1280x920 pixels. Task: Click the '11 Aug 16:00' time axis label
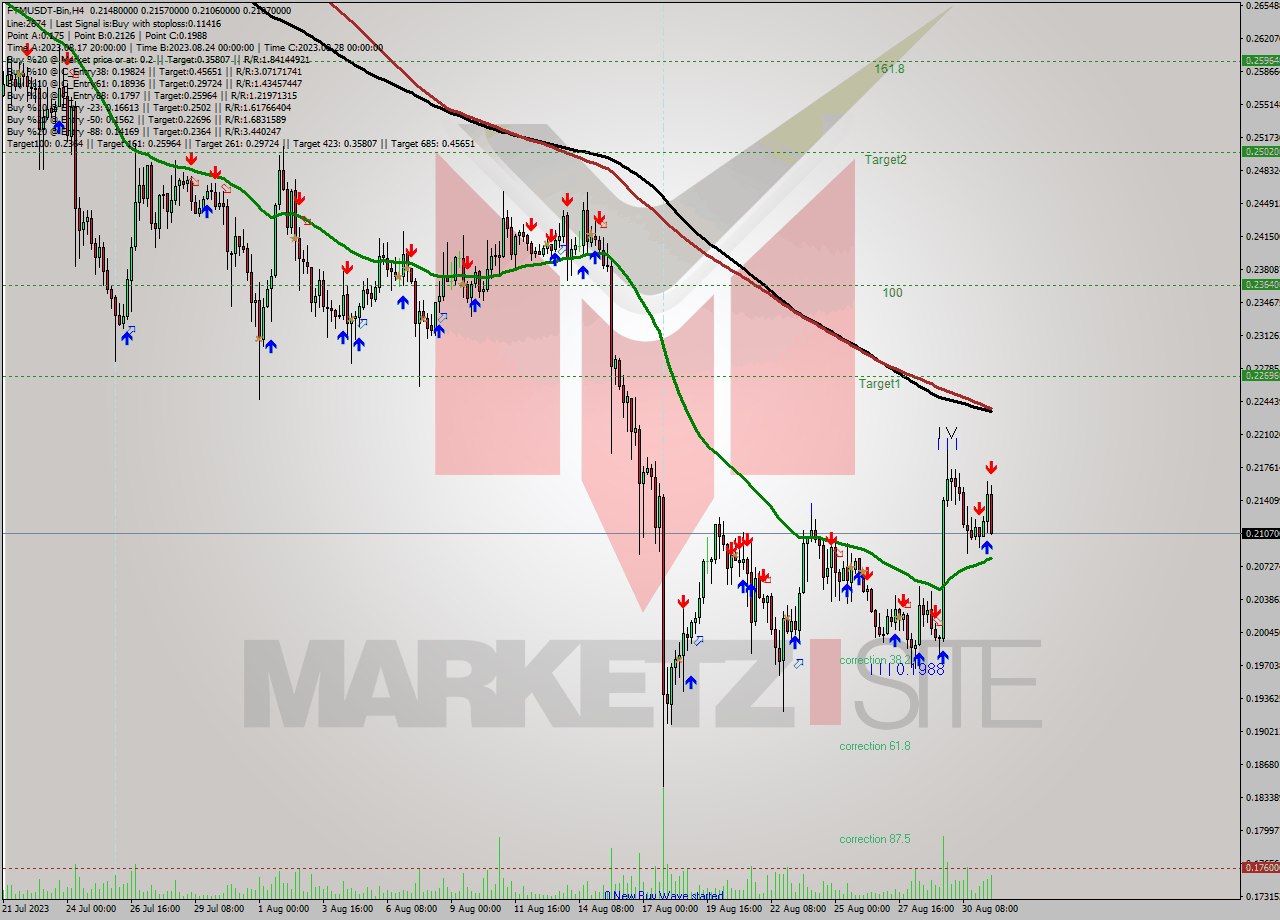coord(540,909)
